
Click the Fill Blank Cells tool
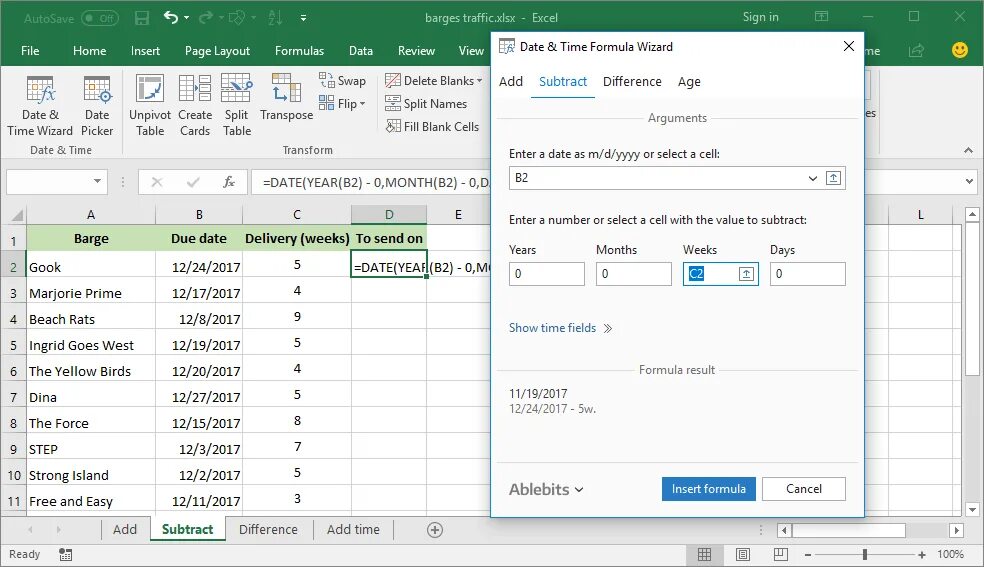pos(432,127)
